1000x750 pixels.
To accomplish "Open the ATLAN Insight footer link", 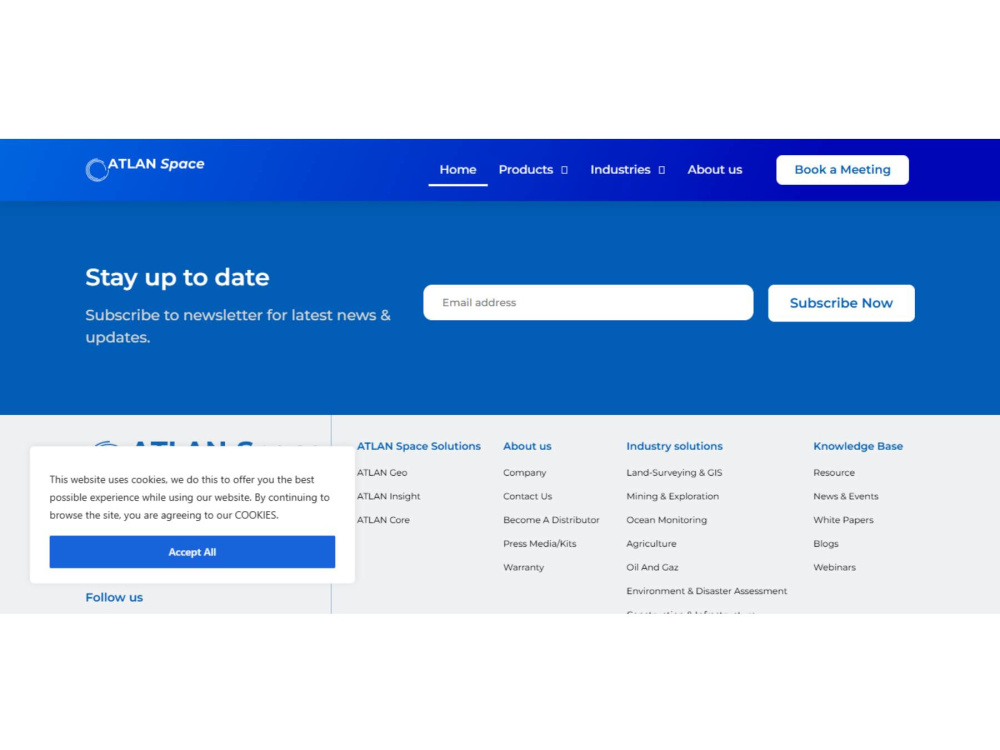I will [388, 496].
